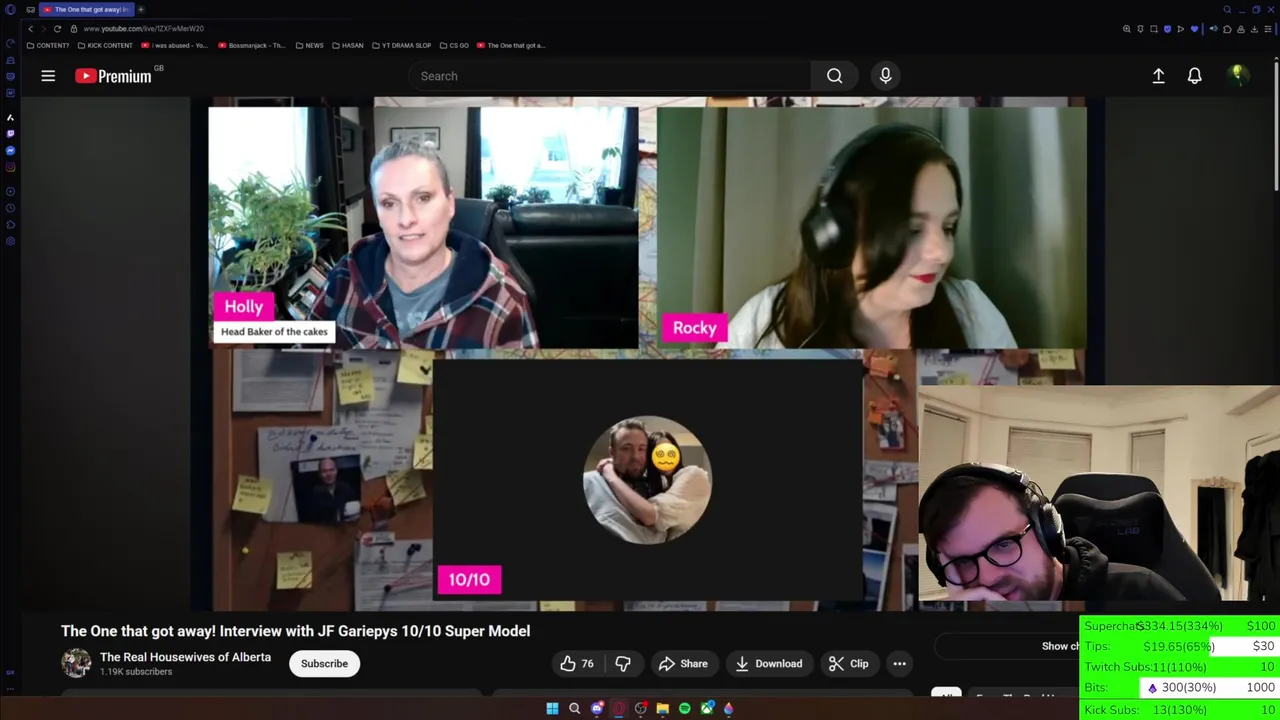Open the Bossmanjack bookmark

pyautogui.click(x=252, y=45)
